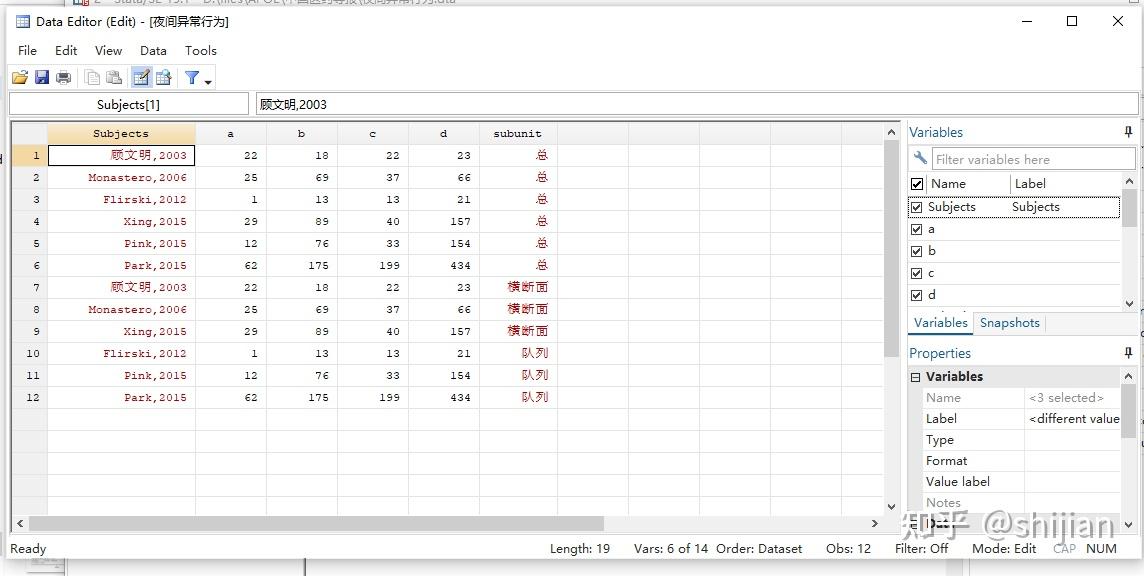Open the wrench dropdown in Variables filter

(920, 158)
